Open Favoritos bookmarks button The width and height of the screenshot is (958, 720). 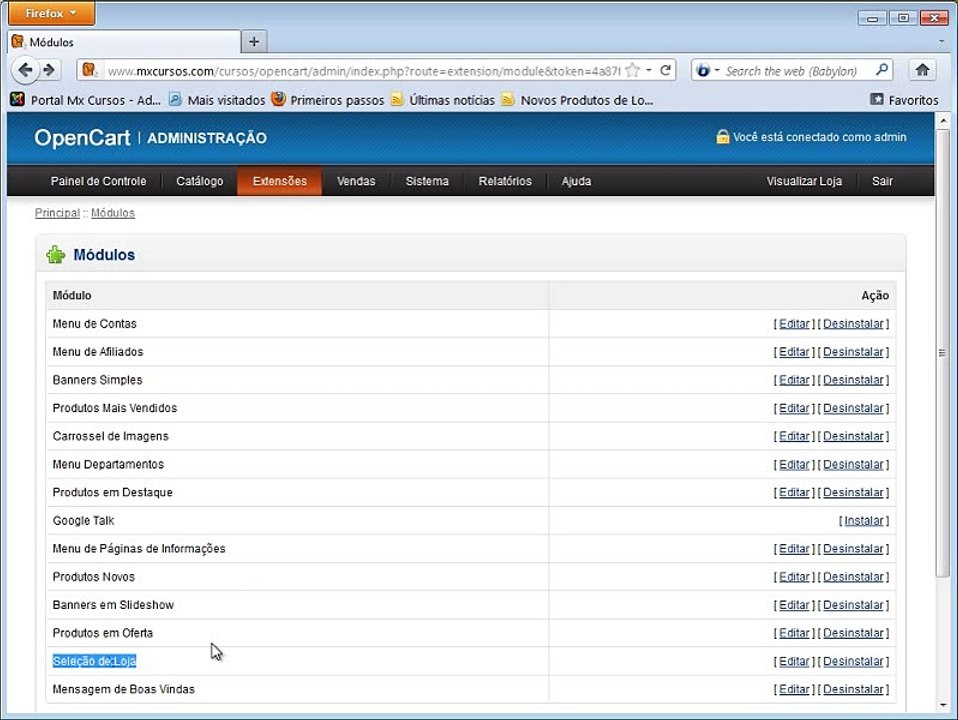(x=905, y=100)
